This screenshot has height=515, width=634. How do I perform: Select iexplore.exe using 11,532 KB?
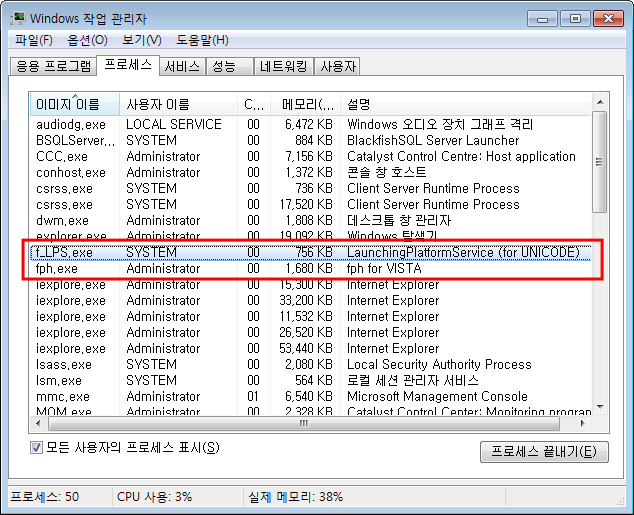tap(311, 317)
